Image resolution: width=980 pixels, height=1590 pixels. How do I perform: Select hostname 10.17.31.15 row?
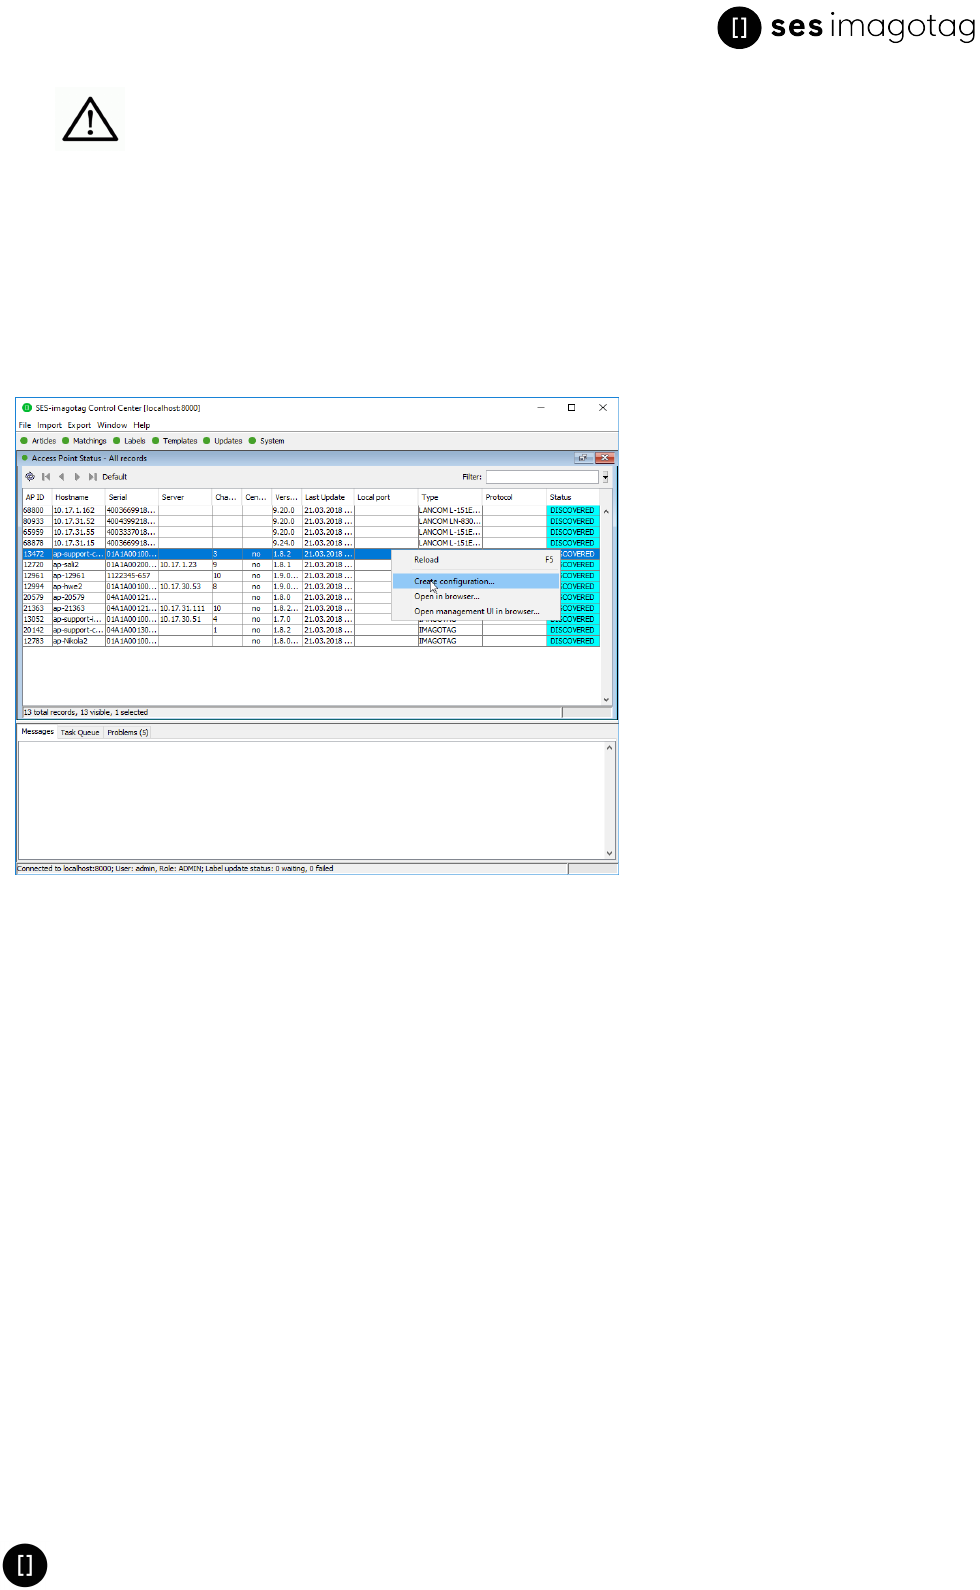click(311, 543)
